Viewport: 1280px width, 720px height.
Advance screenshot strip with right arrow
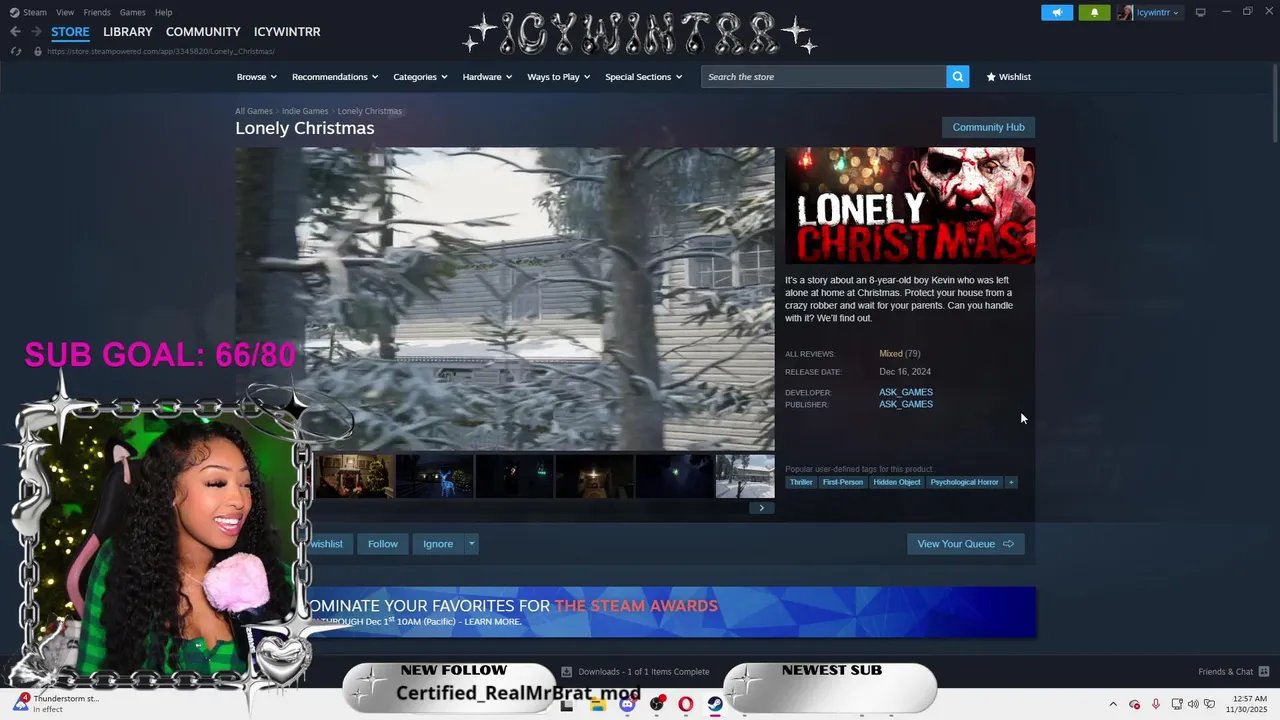(761, 508)
